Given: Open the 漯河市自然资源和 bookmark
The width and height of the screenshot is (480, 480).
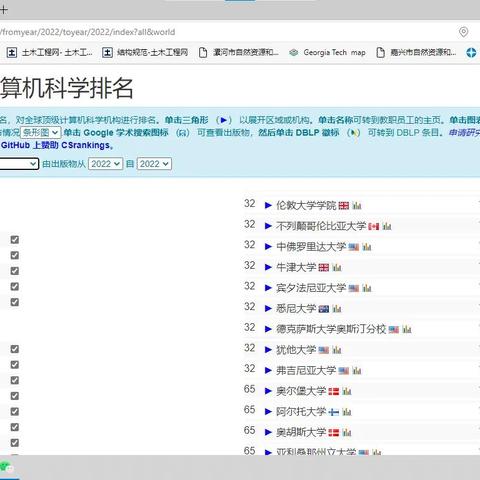Looking at the screenshot, I should point(238,53).
